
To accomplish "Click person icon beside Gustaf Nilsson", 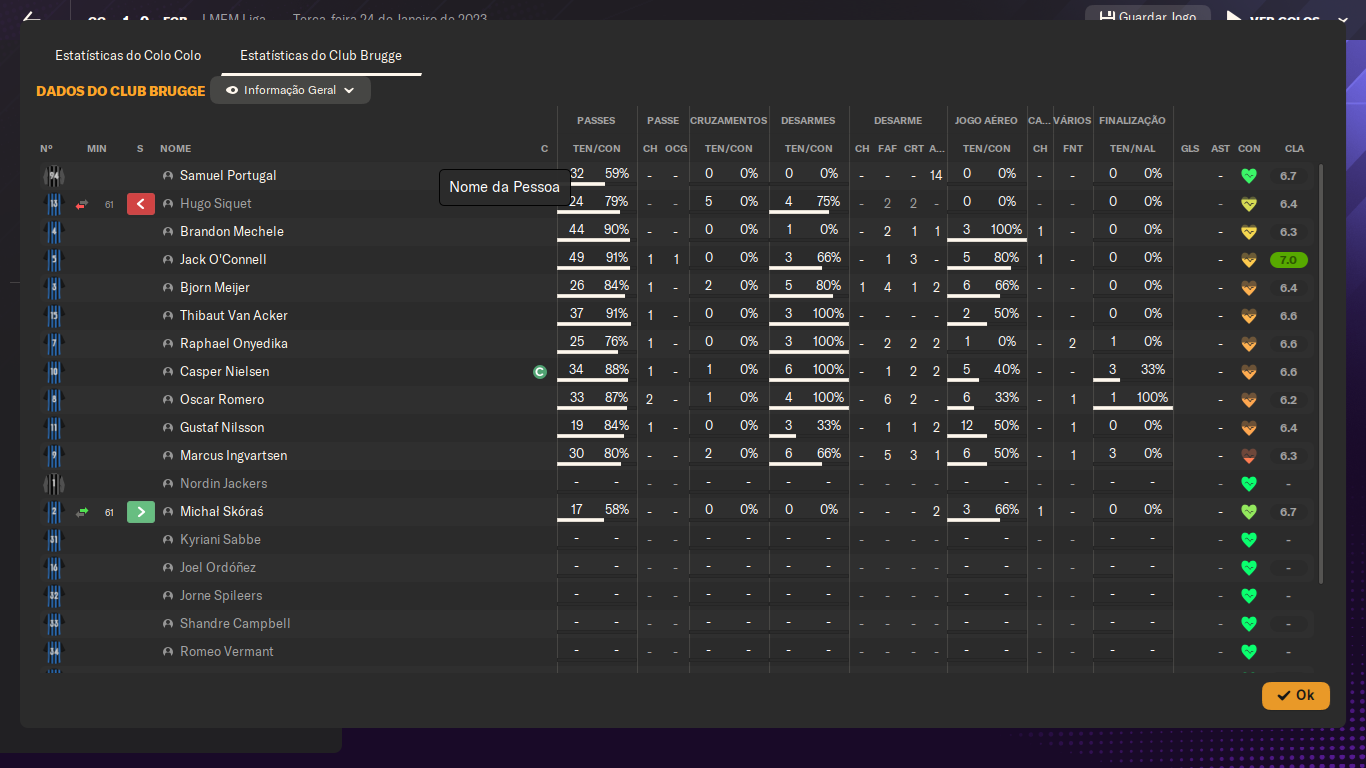I will (x=168, y=428).
